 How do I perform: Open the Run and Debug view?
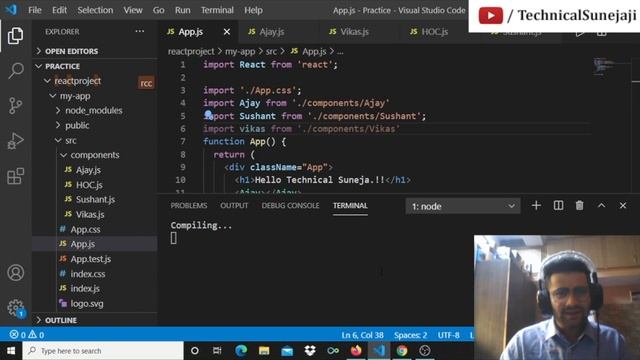coord(16,141)
